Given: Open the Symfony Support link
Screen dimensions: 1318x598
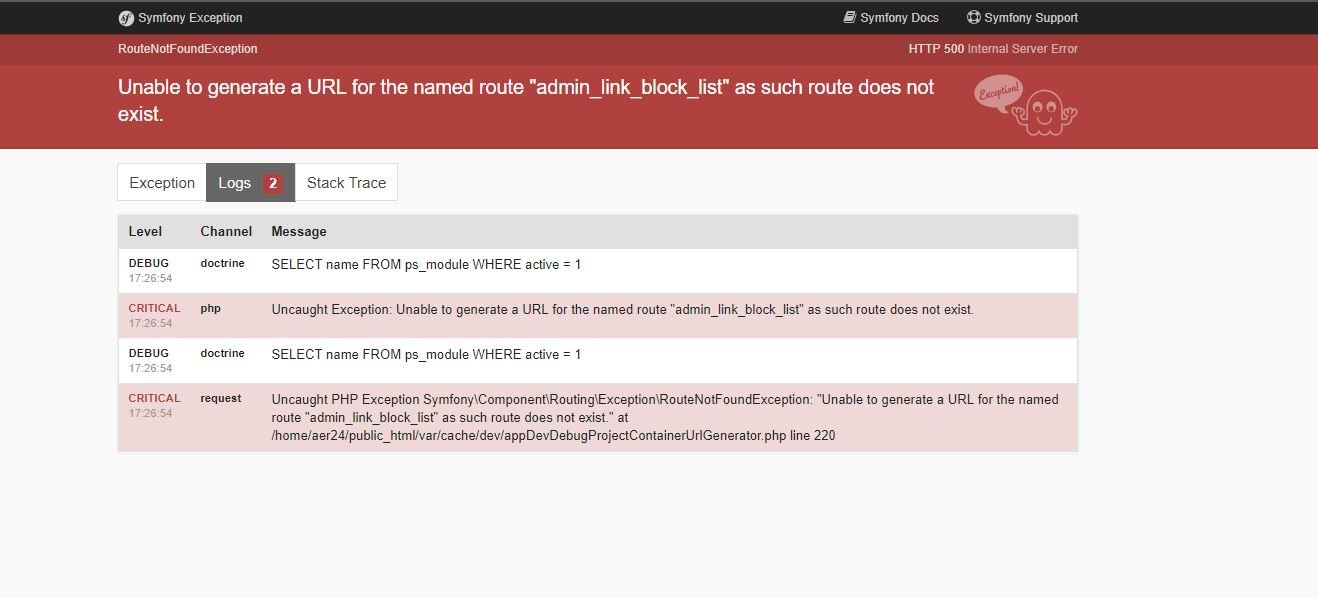Looking at the screenshot, I should (1023, 18).
